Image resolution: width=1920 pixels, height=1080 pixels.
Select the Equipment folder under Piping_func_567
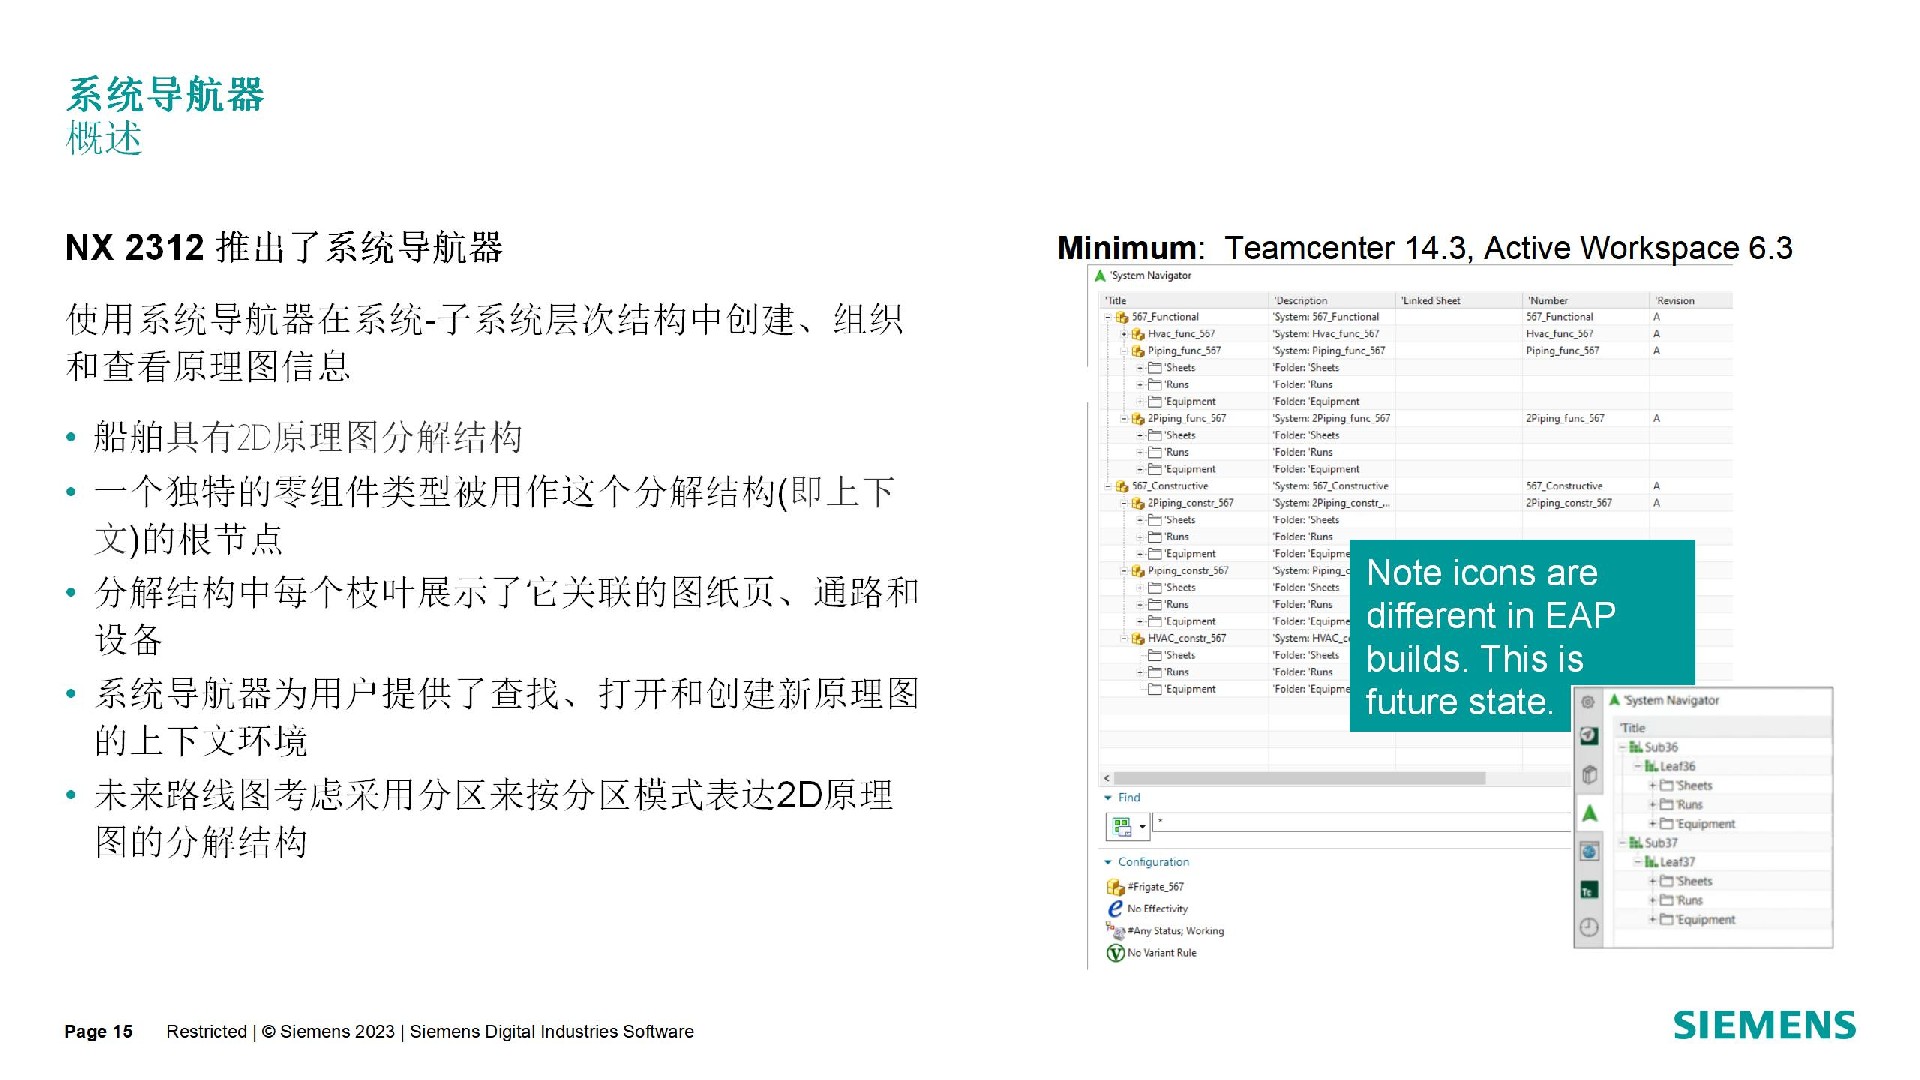pos(1182,402)
